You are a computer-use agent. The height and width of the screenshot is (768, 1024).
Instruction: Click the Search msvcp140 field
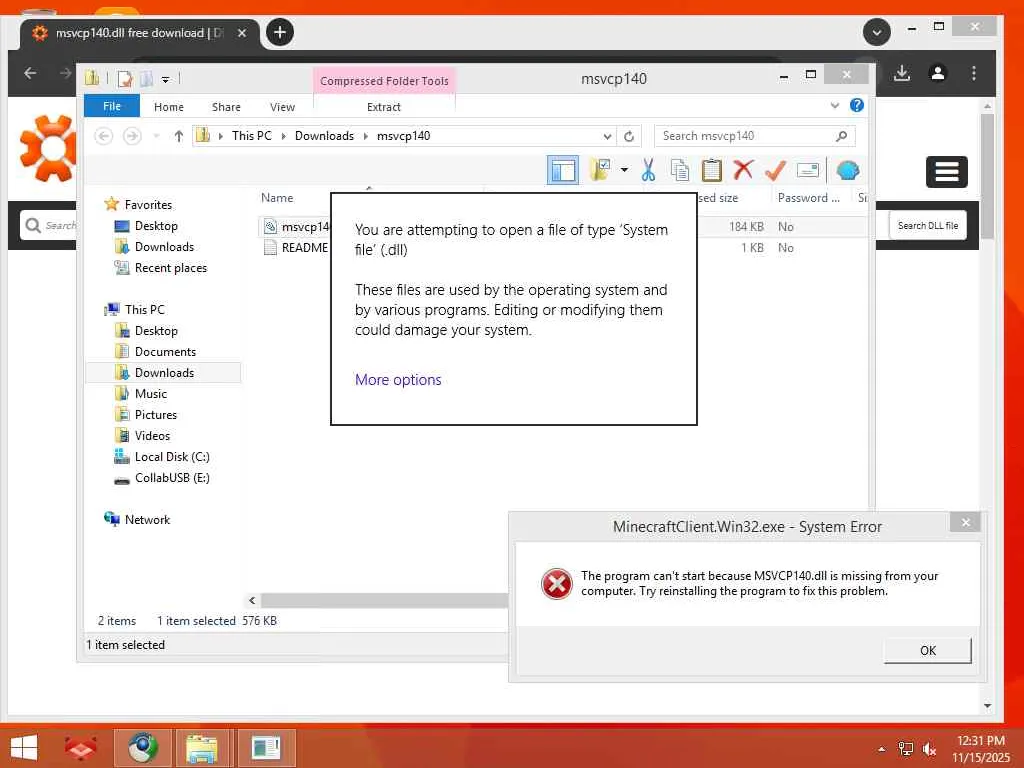754,136
